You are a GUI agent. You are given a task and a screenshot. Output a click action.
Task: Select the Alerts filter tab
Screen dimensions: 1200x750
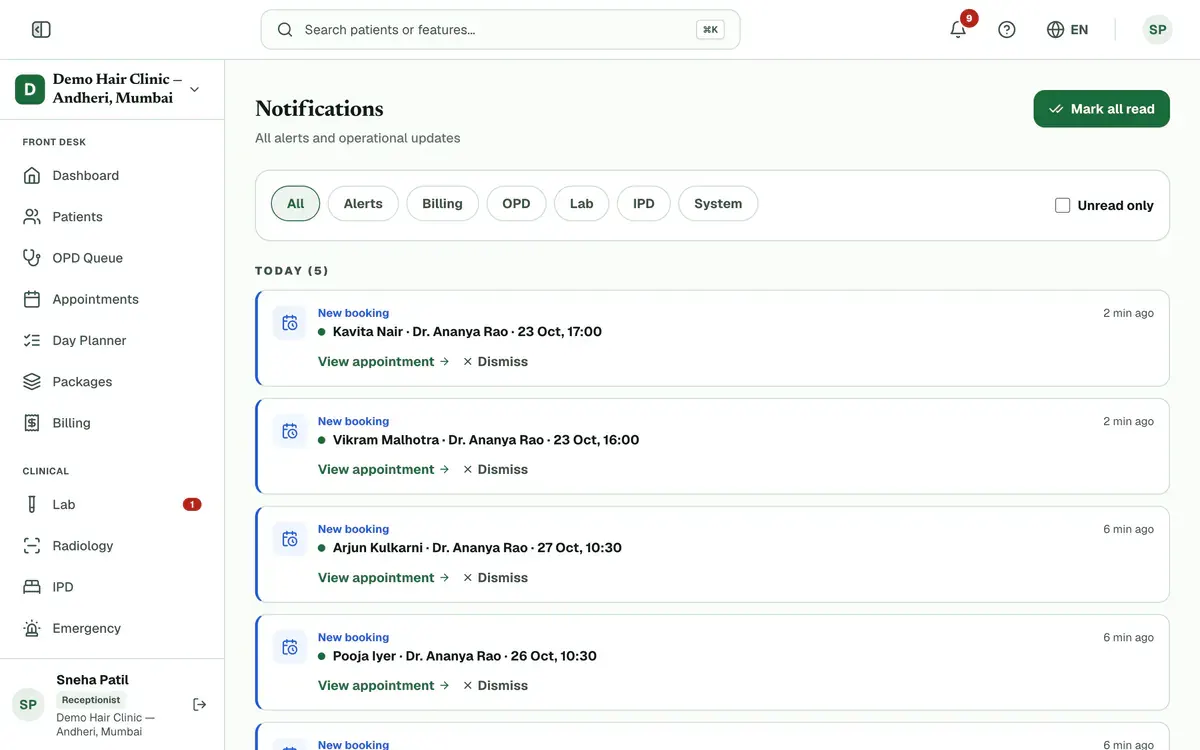tap(363, 203)
